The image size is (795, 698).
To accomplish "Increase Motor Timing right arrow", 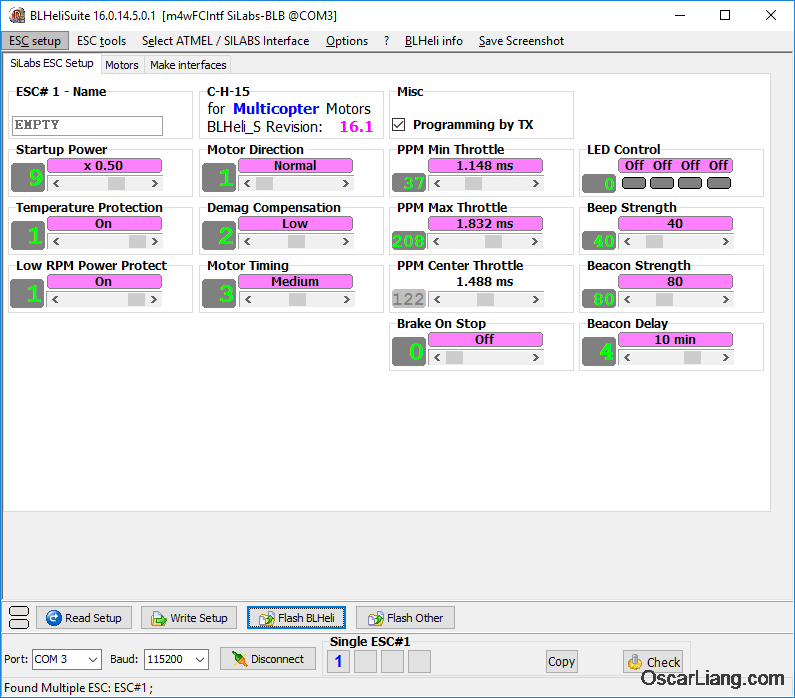I will coord(345,300).
